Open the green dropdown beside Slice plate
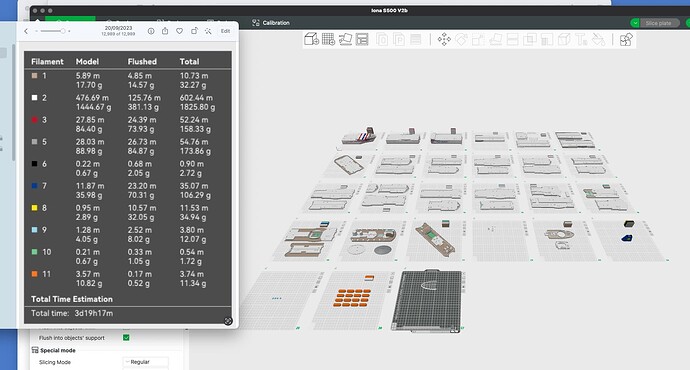This screenshot has width=690, height=370. [x=635, y=23]
